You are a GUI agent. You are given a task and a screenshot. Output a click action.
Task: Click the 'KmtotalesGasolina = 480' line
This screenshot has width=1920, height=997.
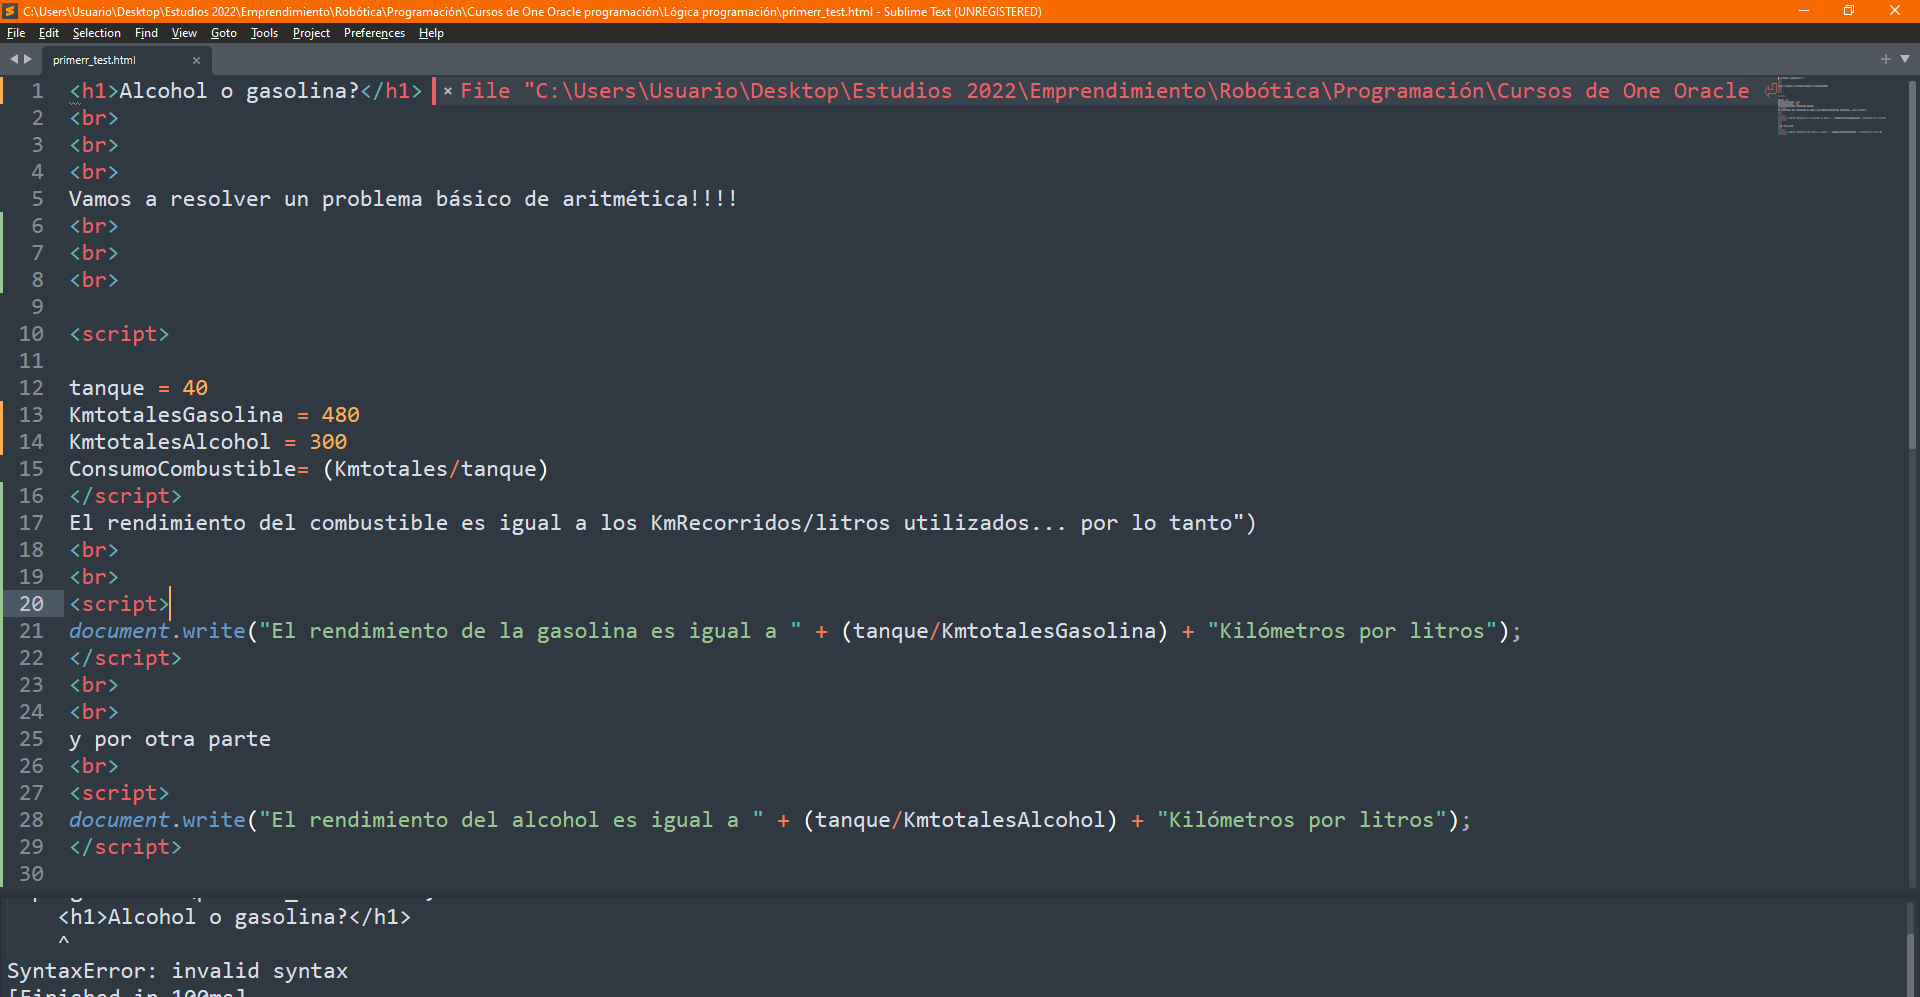pyautogui.click(x=214, y=415)
